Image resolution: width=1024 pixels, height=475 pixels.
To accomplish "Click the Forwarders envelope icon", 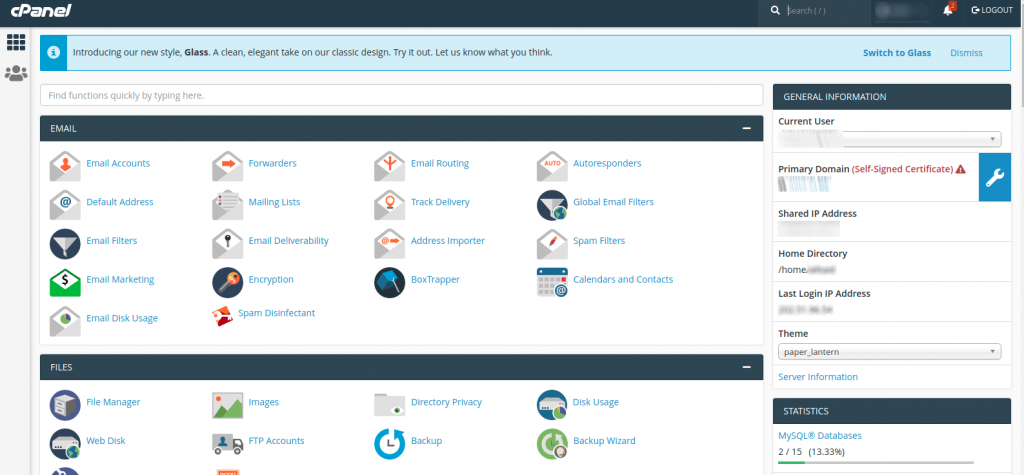I will coord(227,164).
